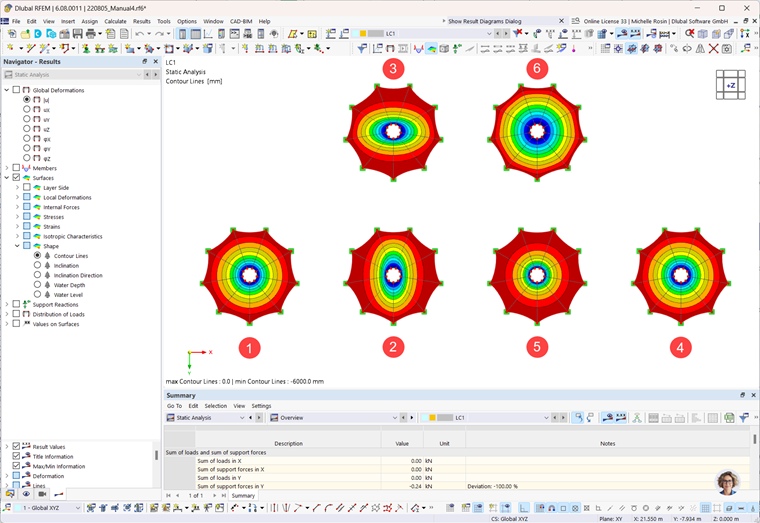Click the Summary tab at table bottom
Image resolution: width=760 pixels, height=523 pixels.
pyautogui.click(x=243, y=495)
